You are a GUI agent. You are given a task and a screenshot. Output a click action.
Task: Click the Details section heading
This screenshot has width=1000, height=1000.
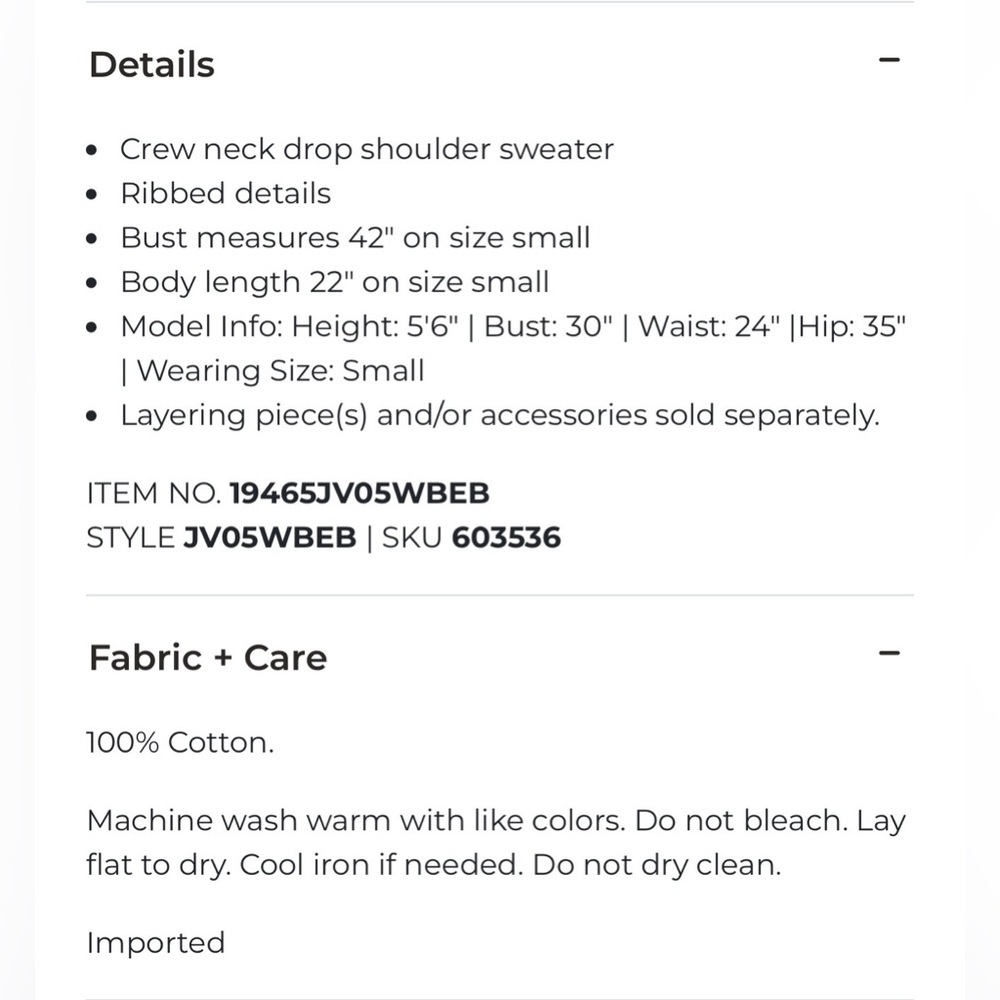pos(152,65)
